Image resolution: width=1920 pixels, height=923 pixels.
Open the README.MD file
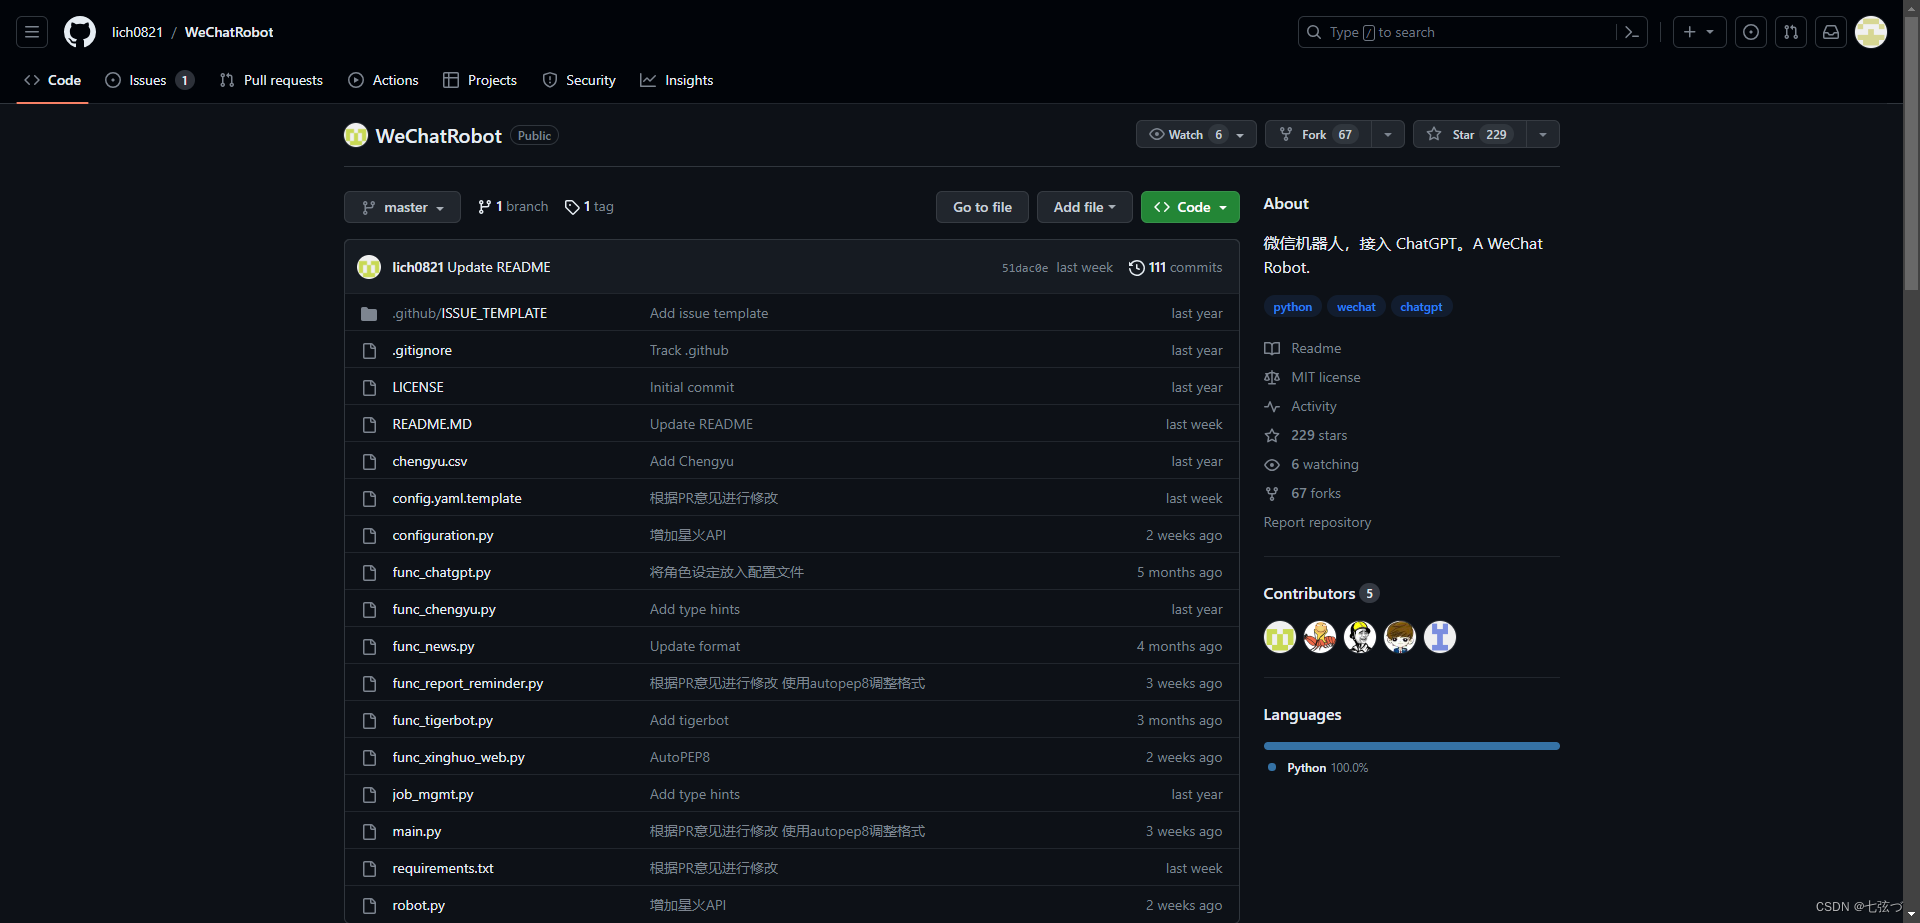click(x=432, y=424)
